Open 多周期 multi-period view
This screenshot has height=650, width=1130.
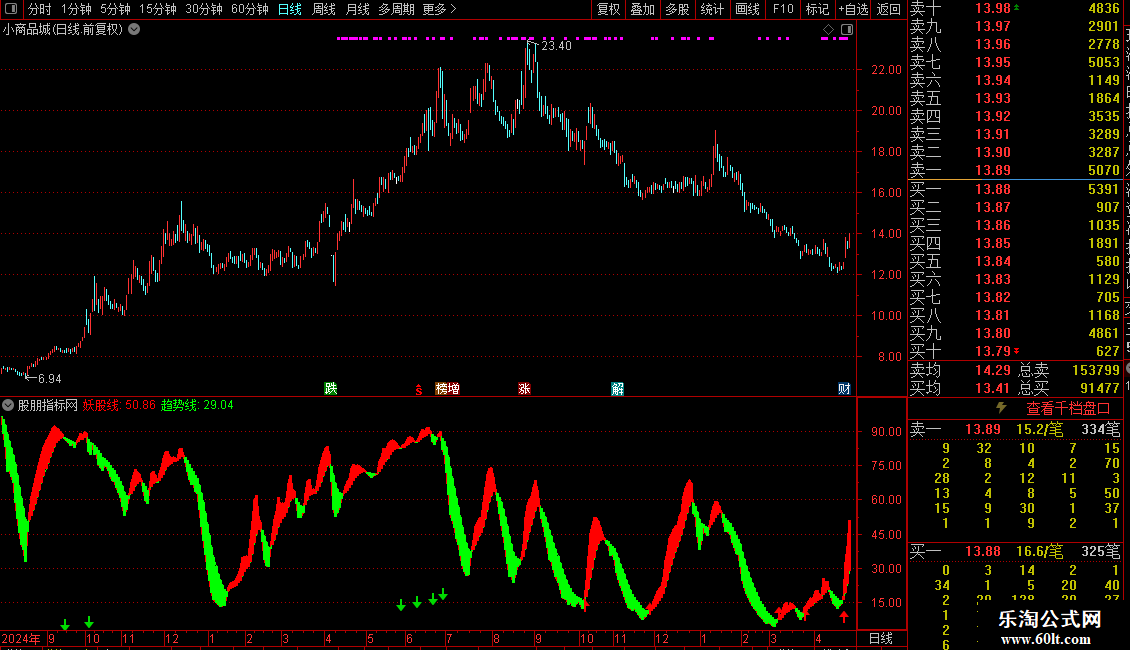pos(396,9)
